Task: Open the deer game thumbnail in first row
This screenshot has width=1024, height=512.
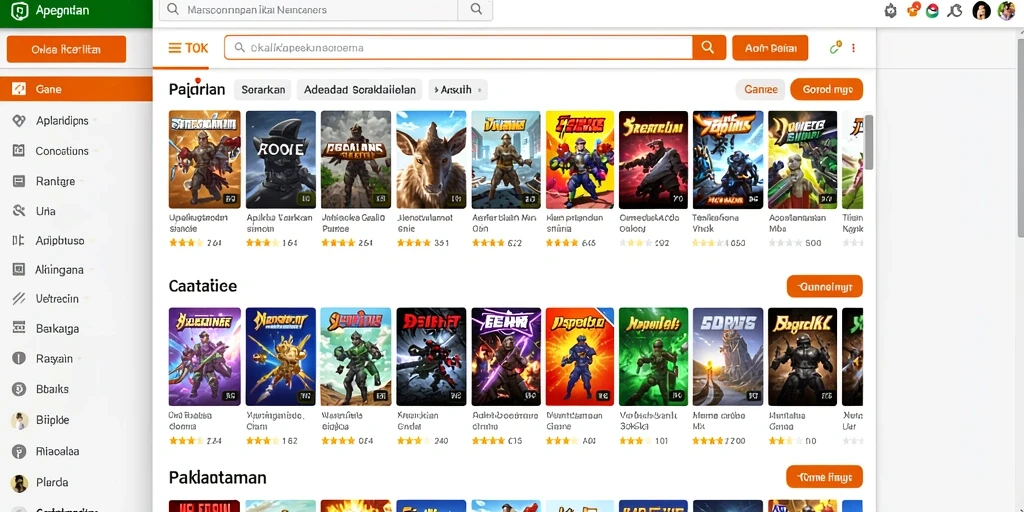Action: tap(431, 160)
